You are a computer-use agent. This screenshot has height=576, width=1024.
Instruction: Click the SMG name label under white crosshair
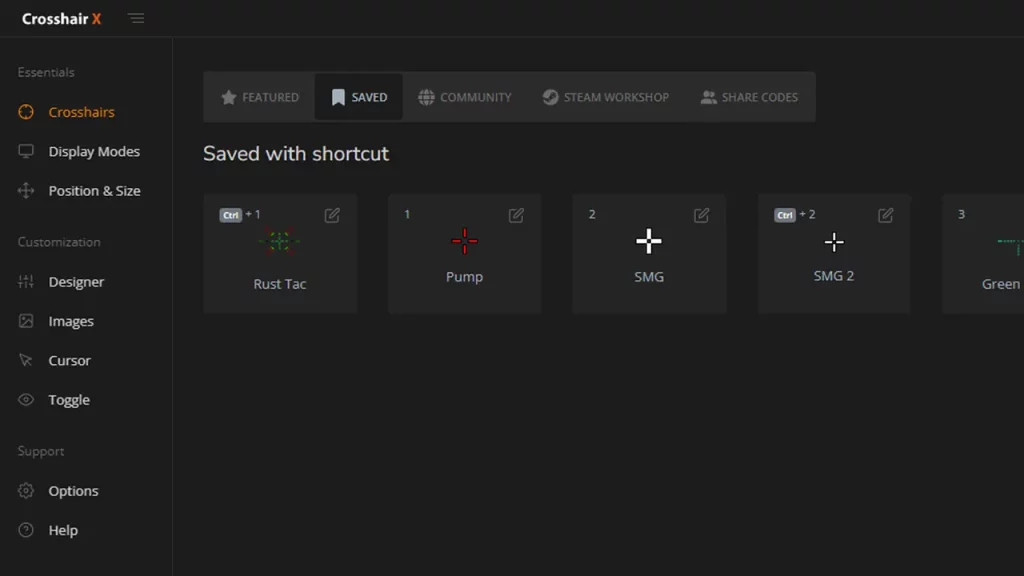(x=648, y=277)
